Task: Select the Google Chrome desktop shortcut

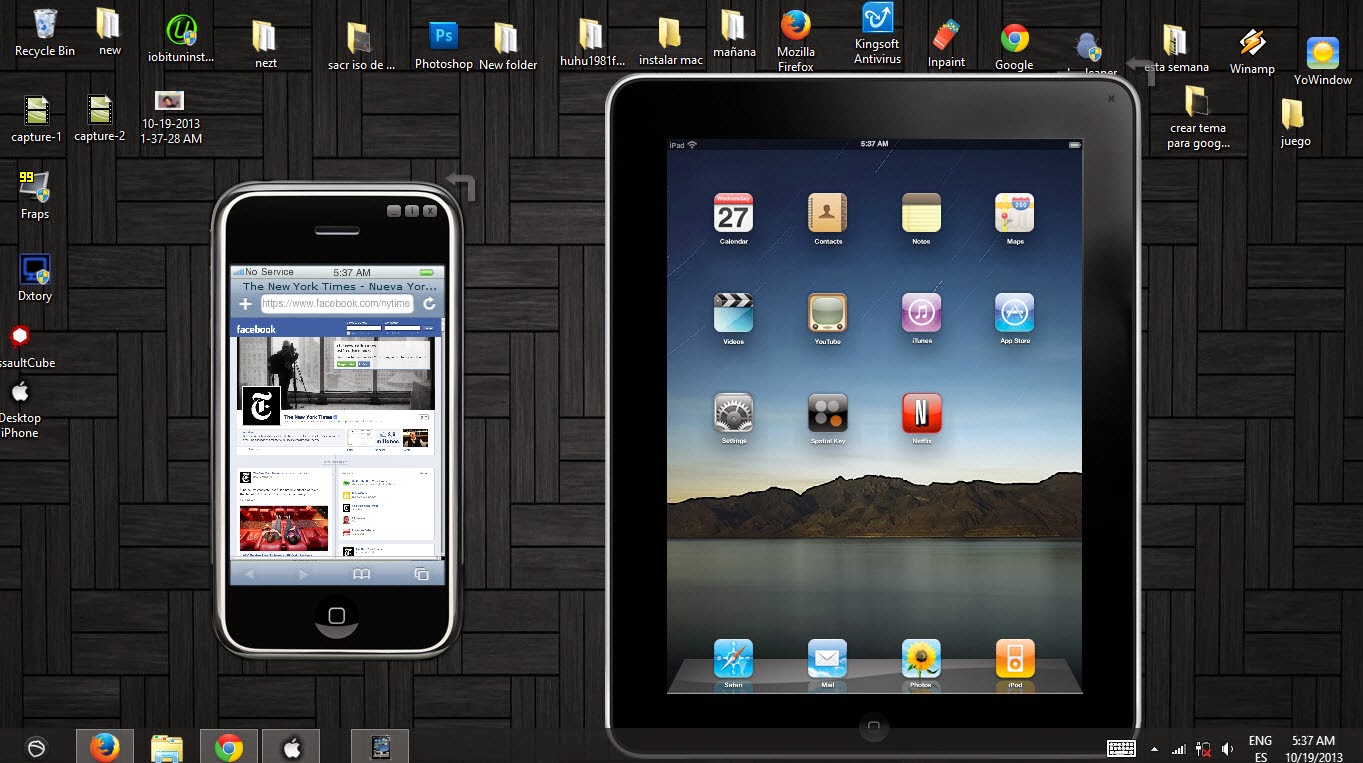Action: (1014, 47)
